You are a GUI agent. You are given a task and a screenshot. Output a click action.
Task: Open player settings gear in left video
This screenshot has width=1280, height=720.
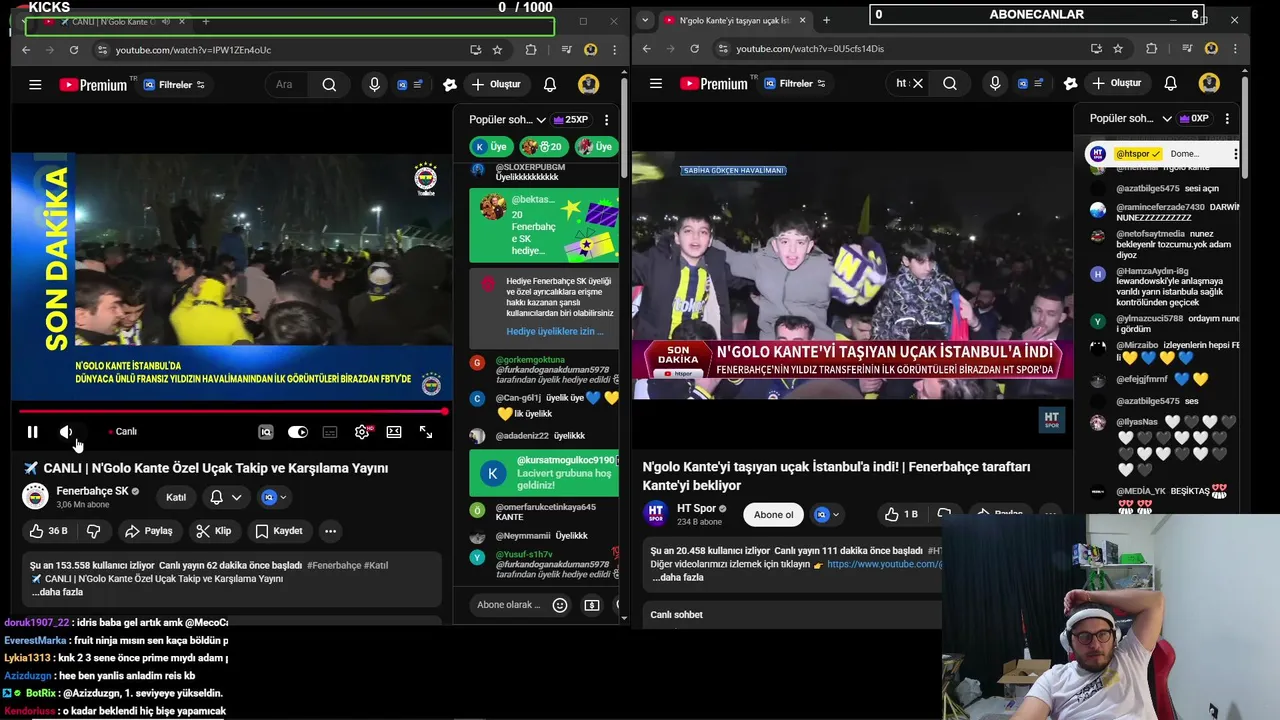(362, 432)
